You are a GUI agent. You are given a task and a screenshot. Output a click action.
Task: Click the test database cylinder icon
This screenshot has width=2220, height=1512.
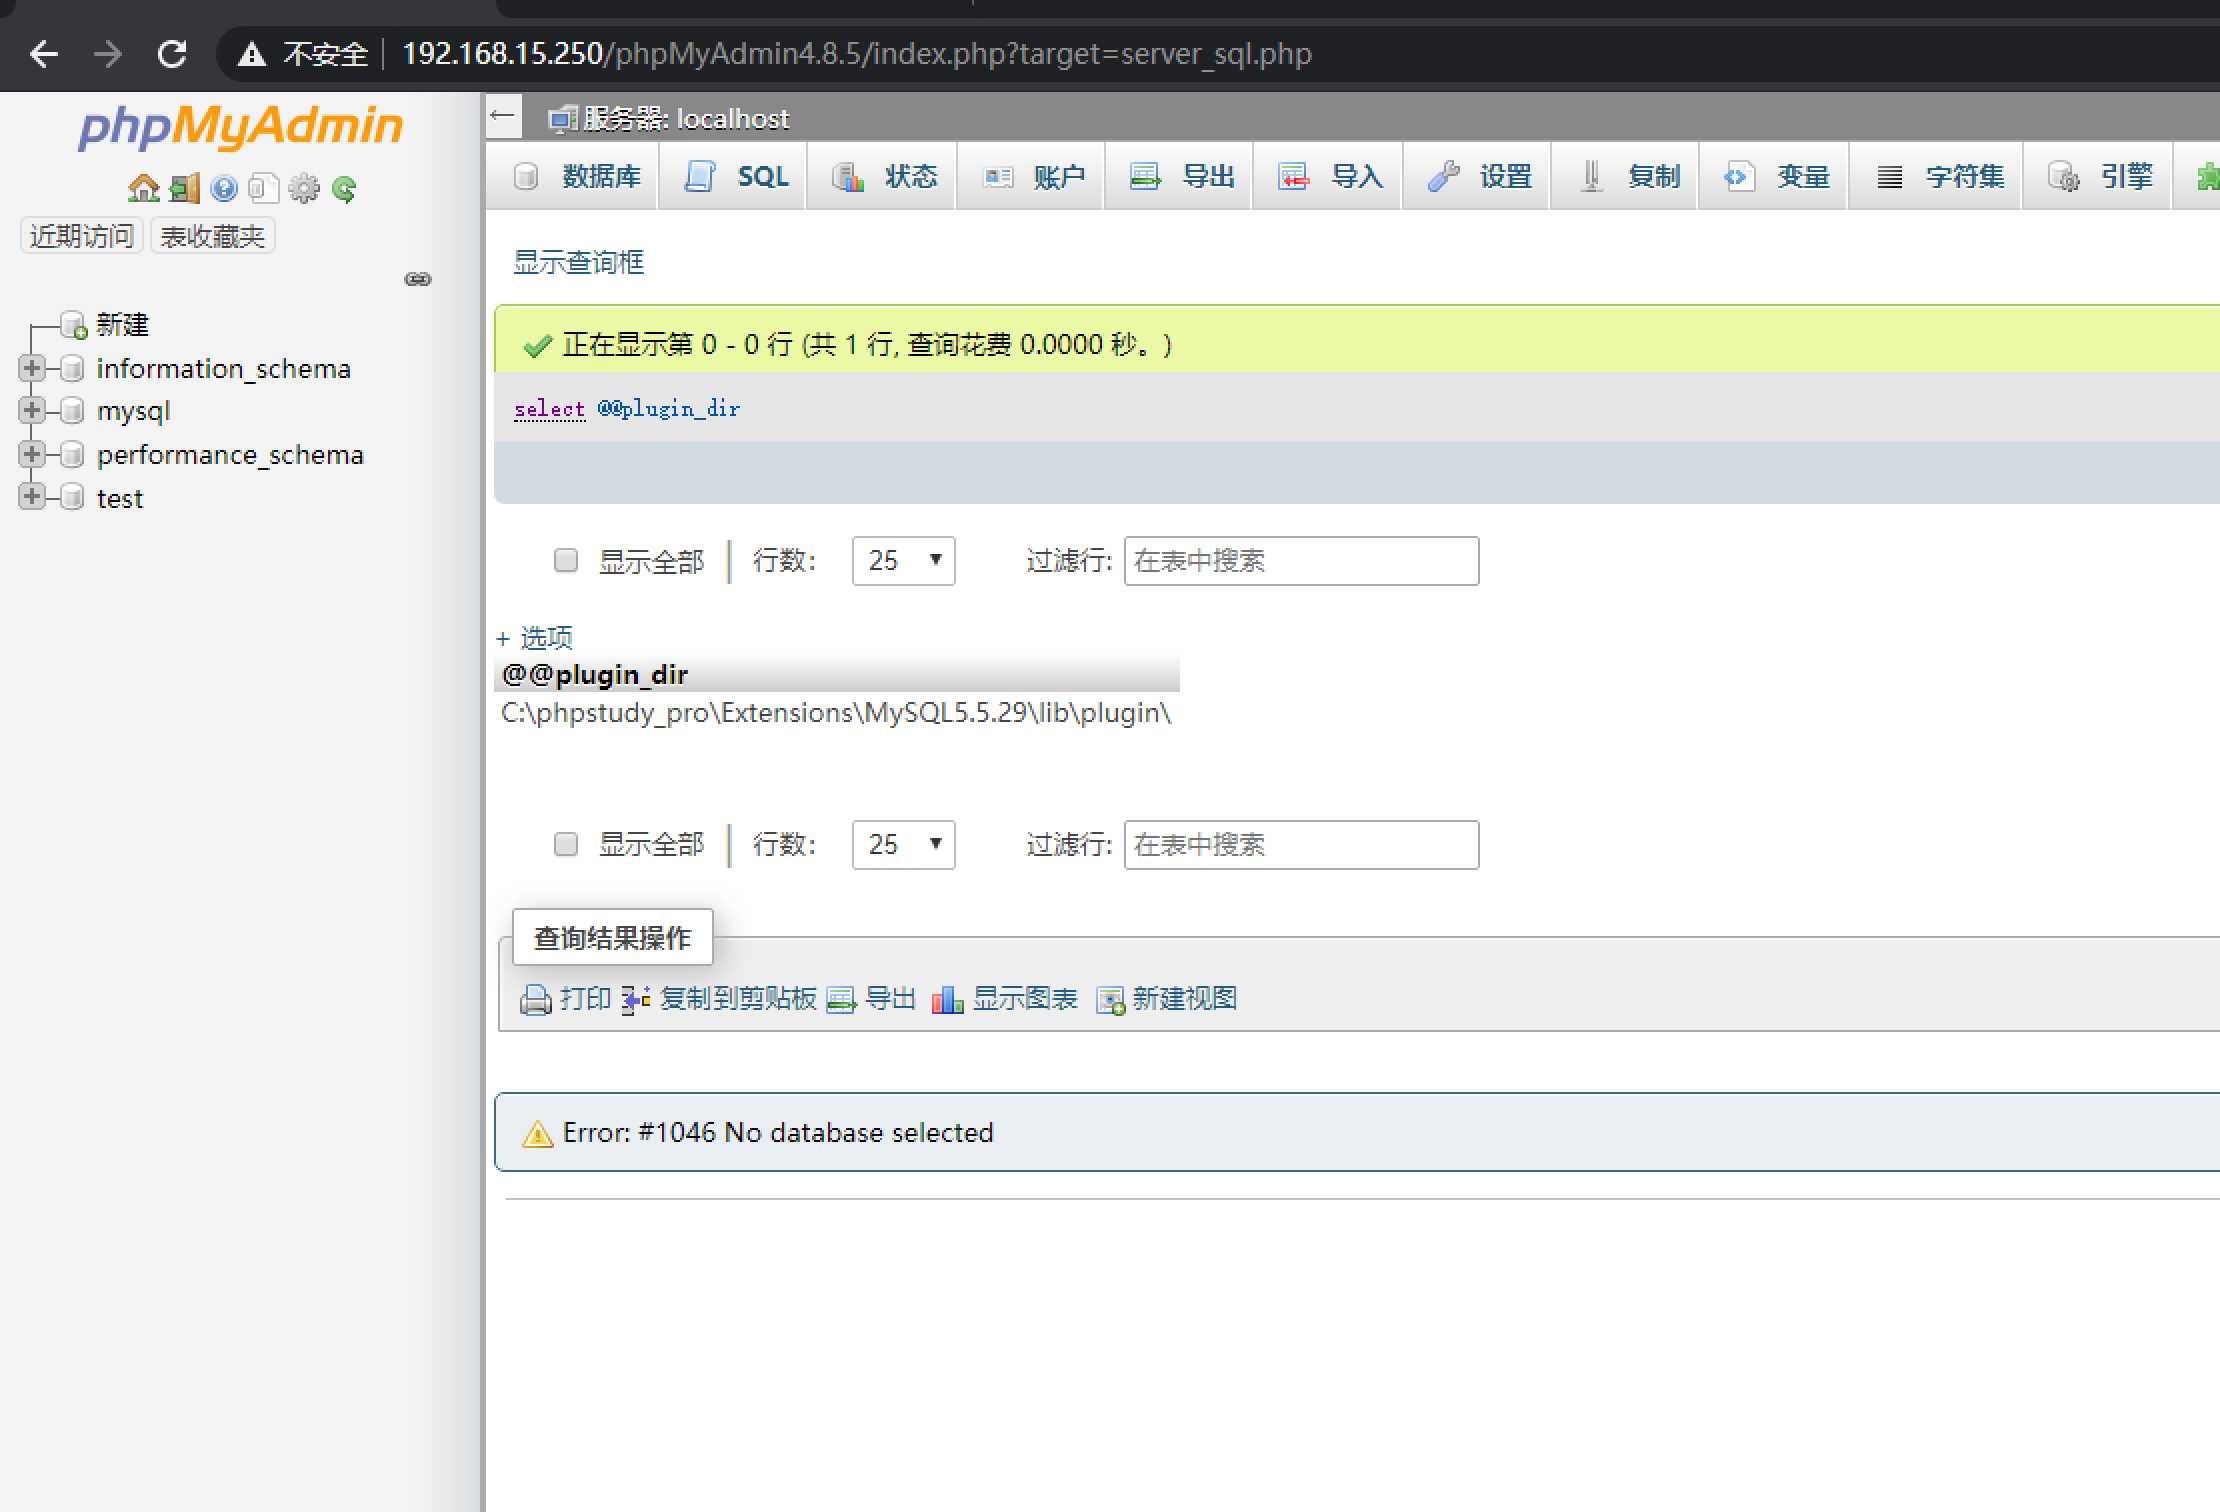(72, 498)
